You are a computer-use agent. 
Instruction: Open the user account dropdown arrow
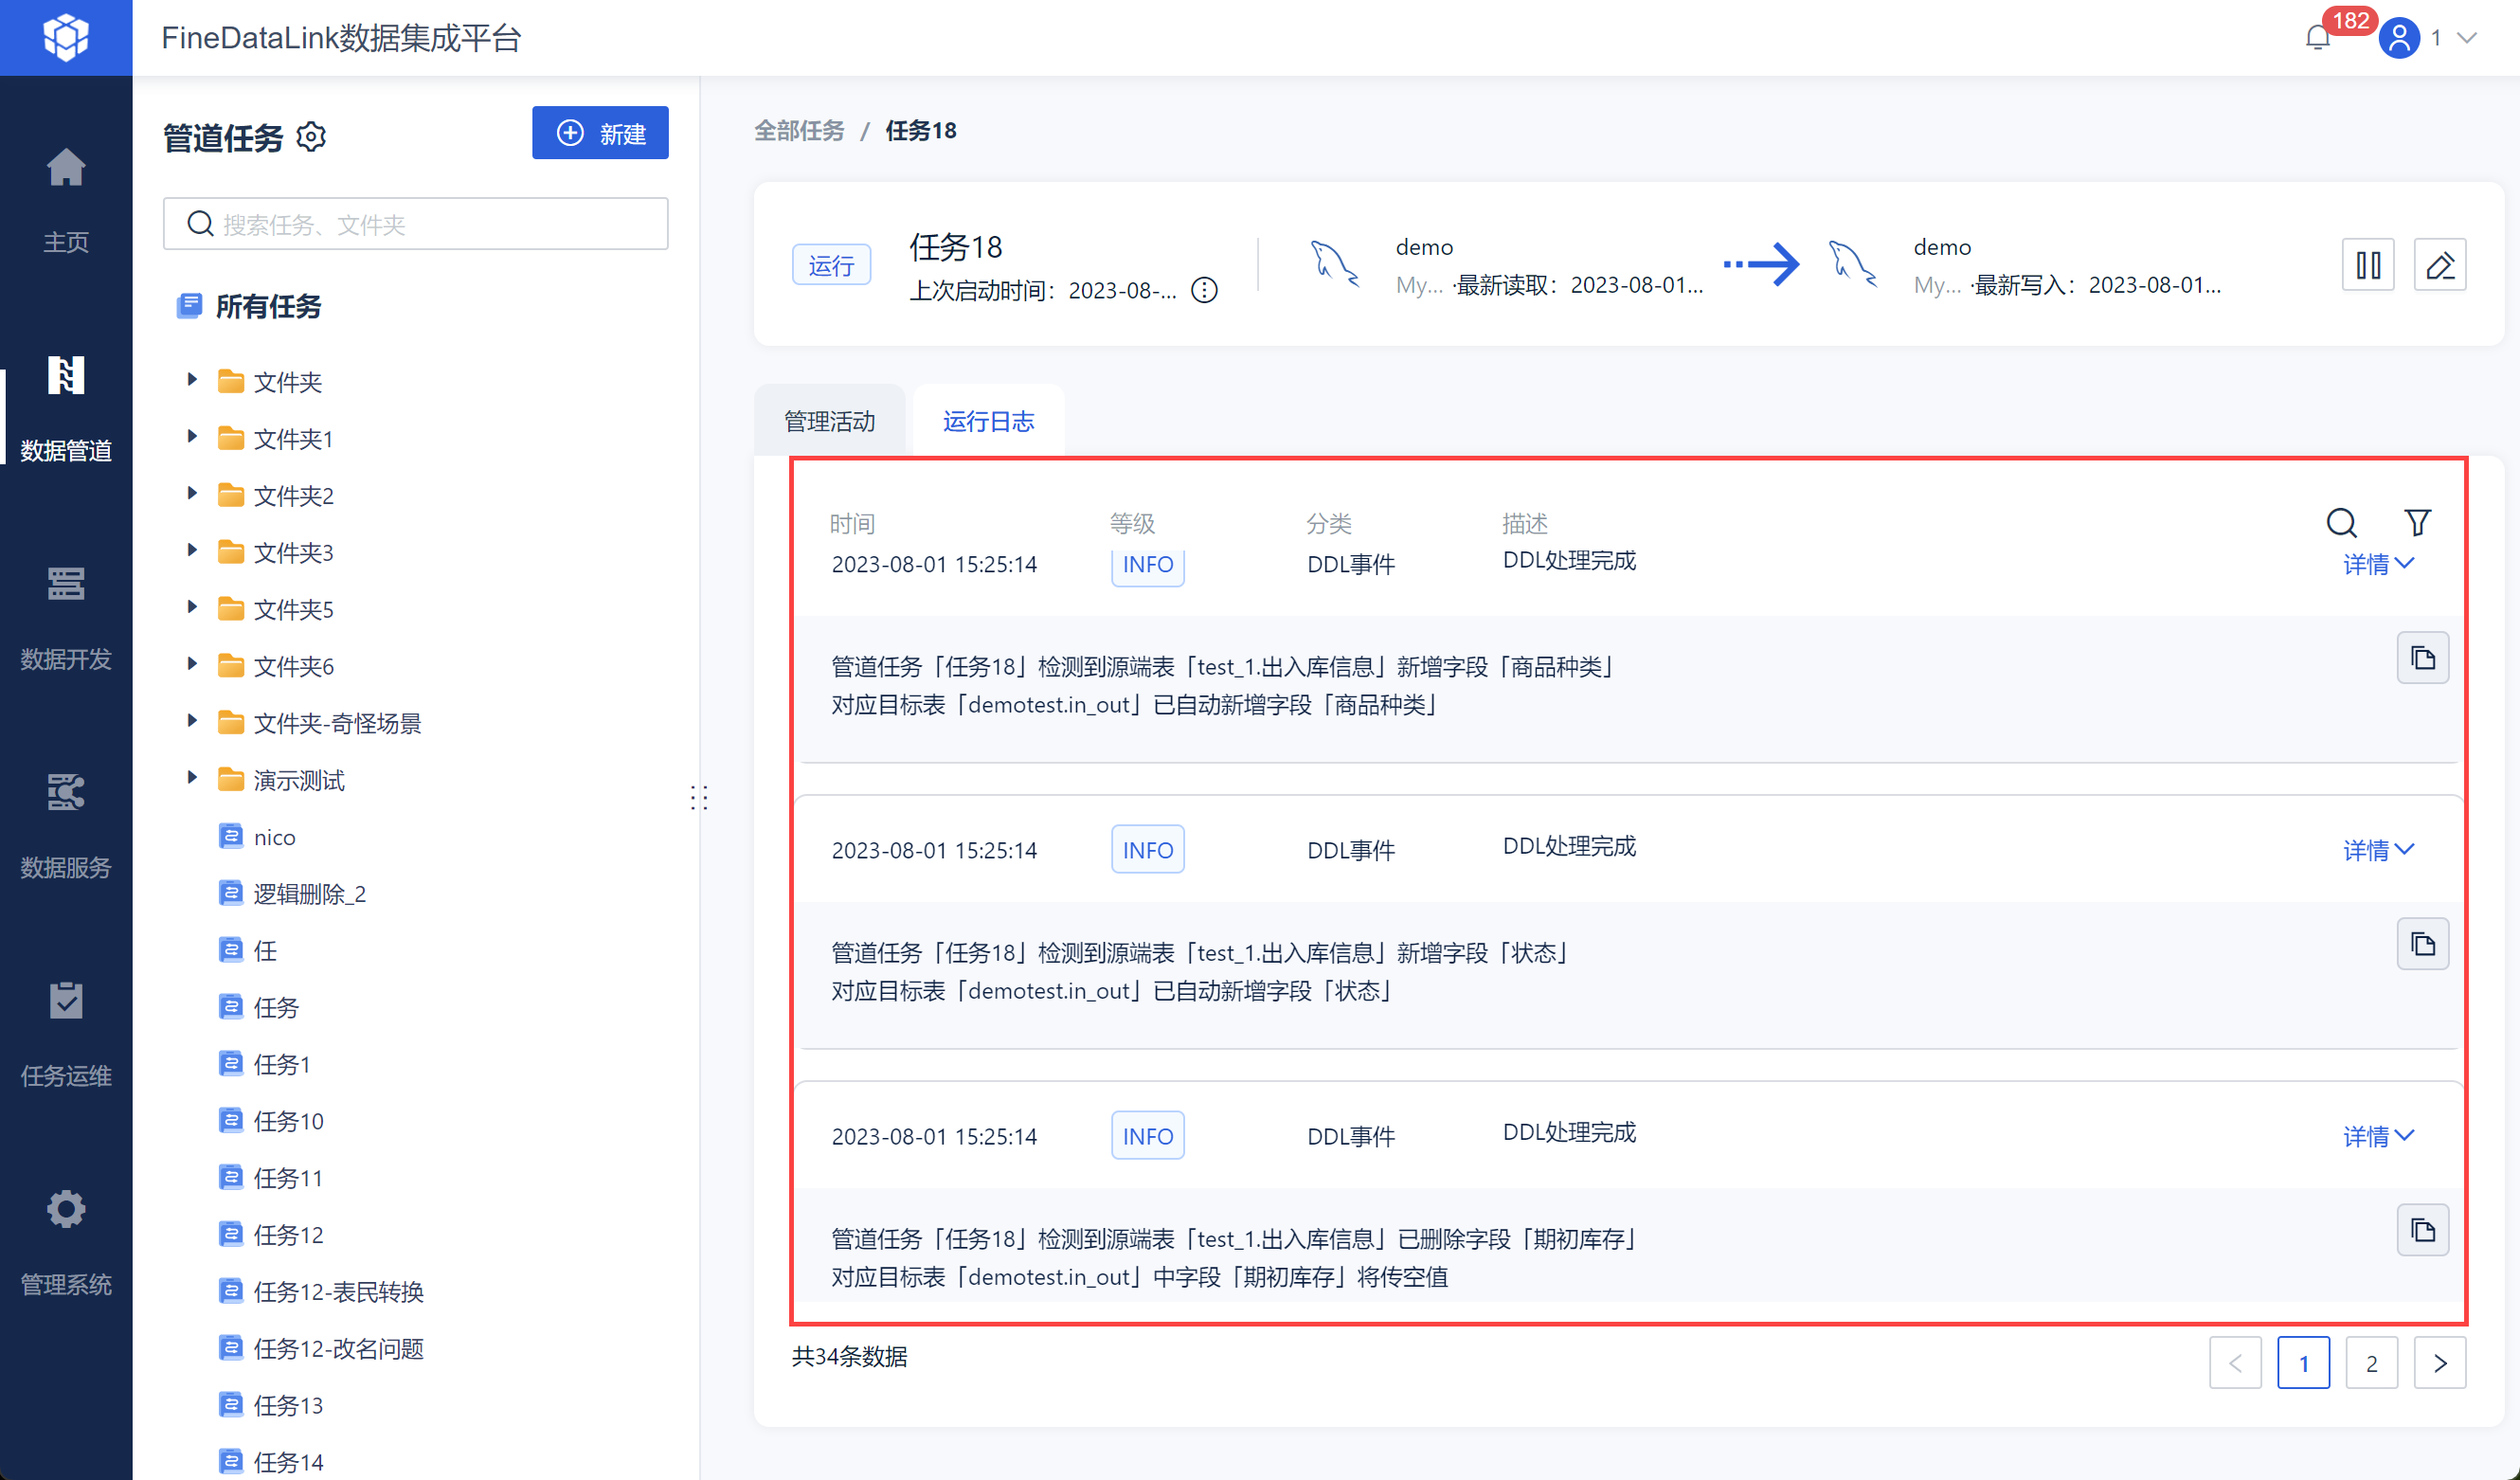click(2467, 39)
